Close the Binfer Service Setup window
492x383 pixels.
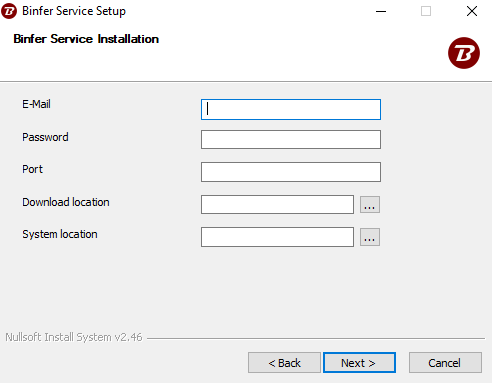pos(472,11)
